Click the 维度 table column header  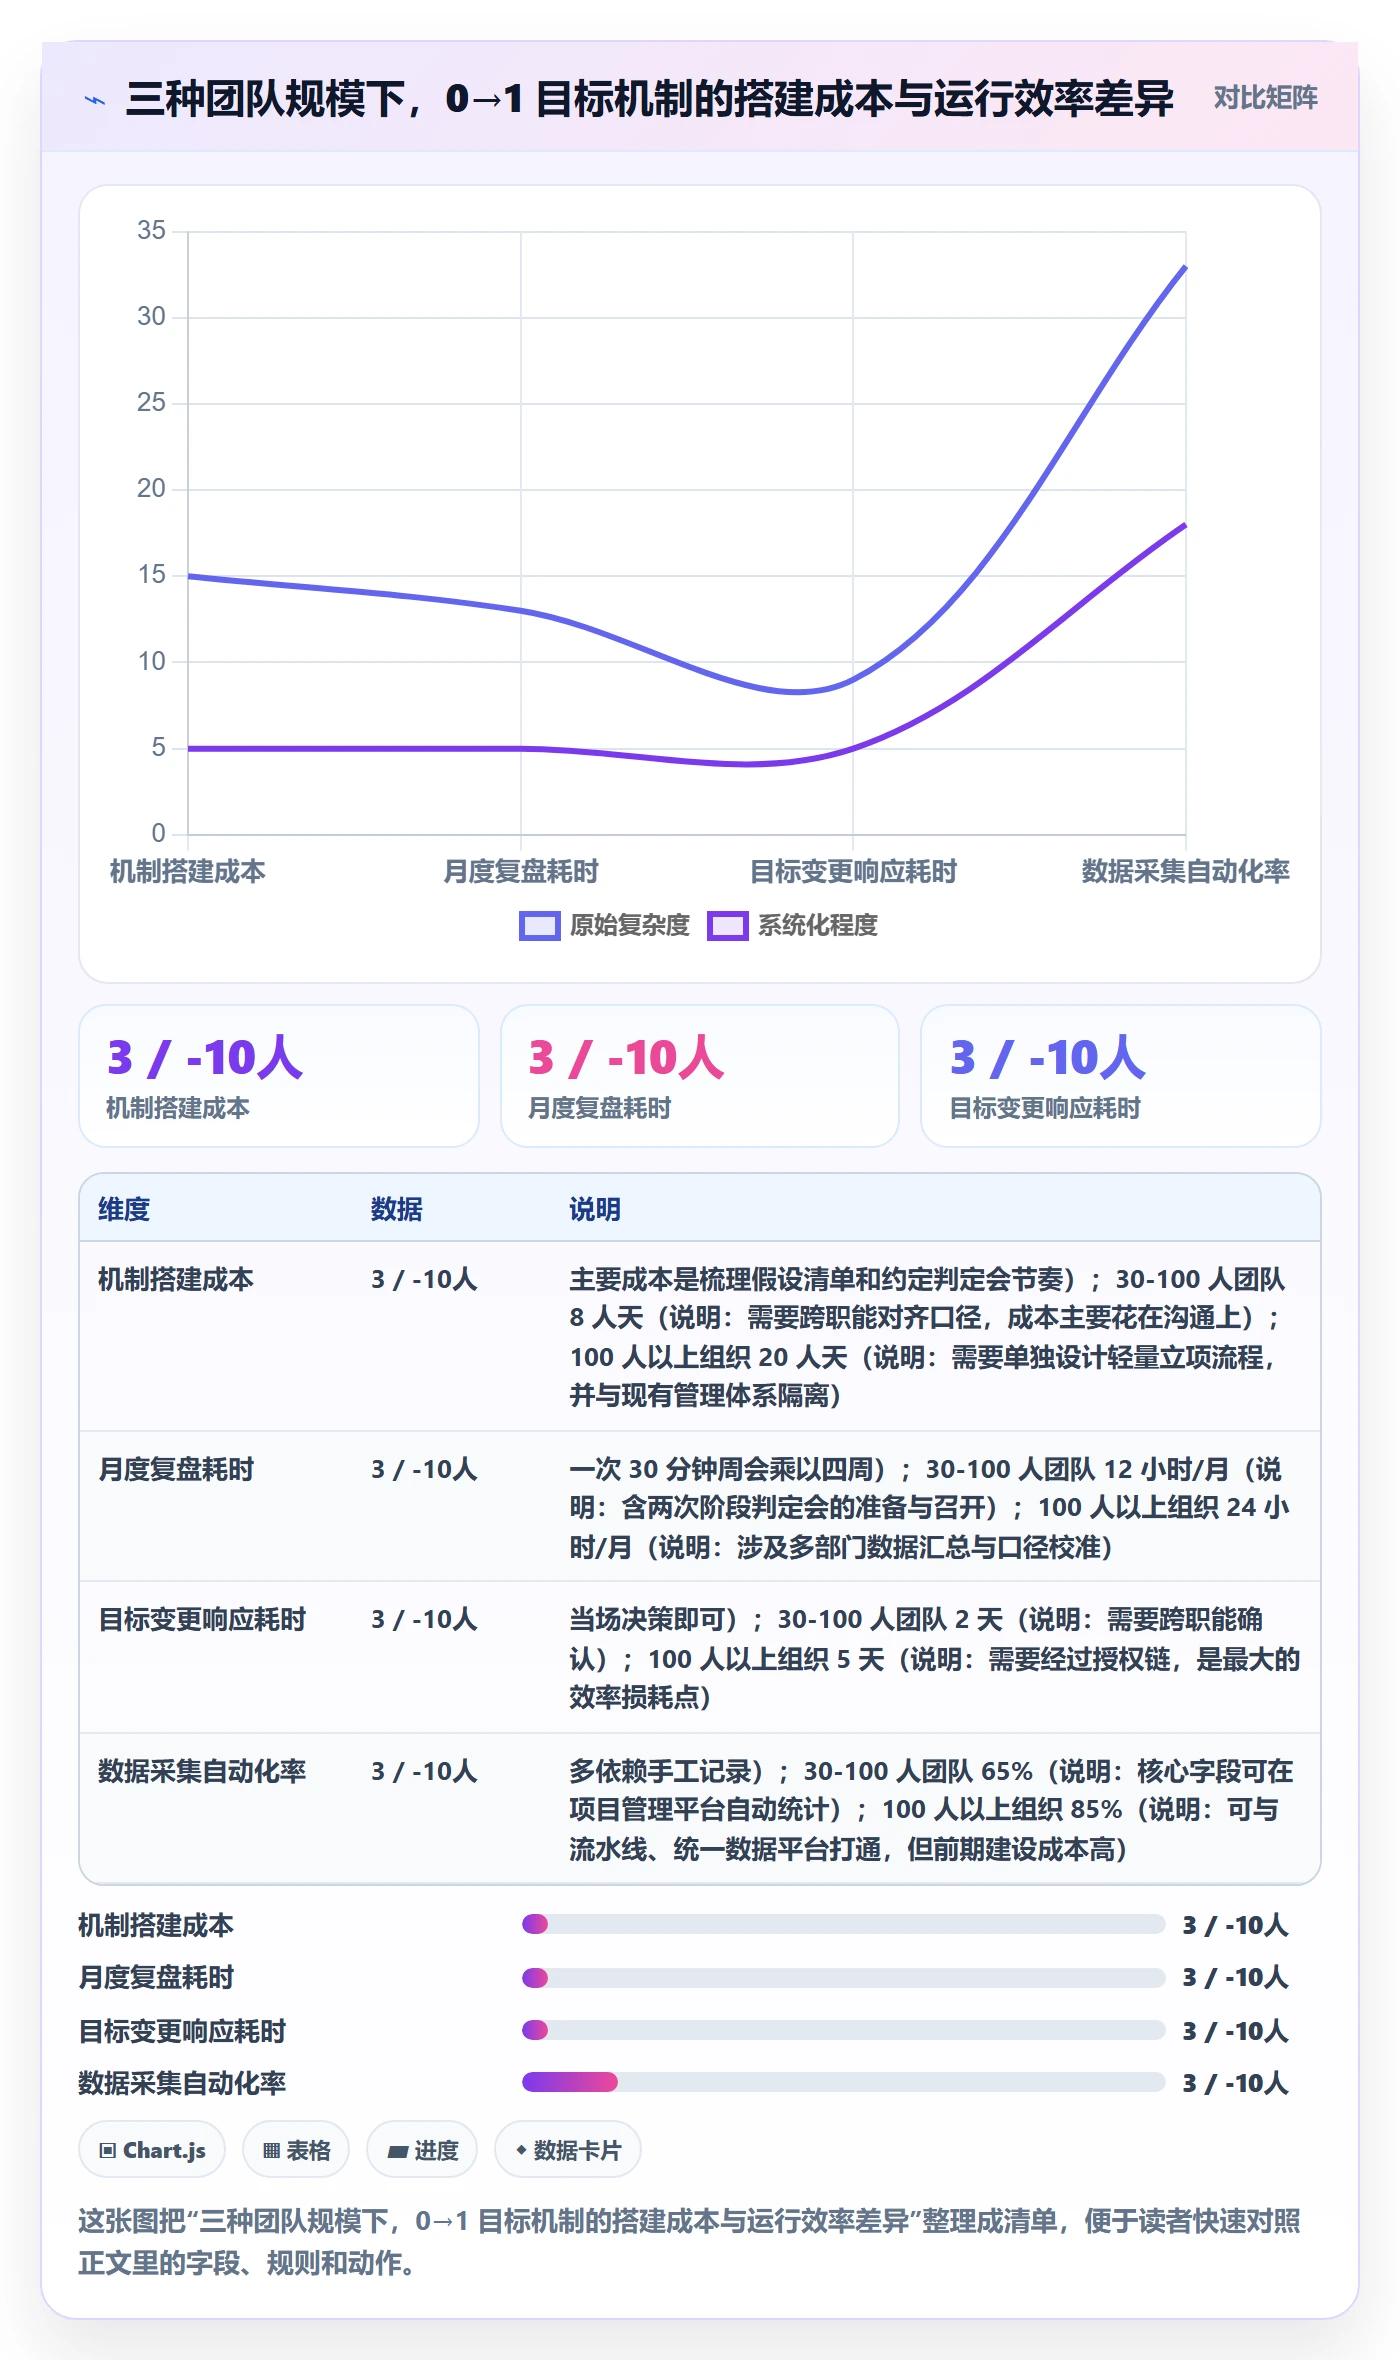124,1209
